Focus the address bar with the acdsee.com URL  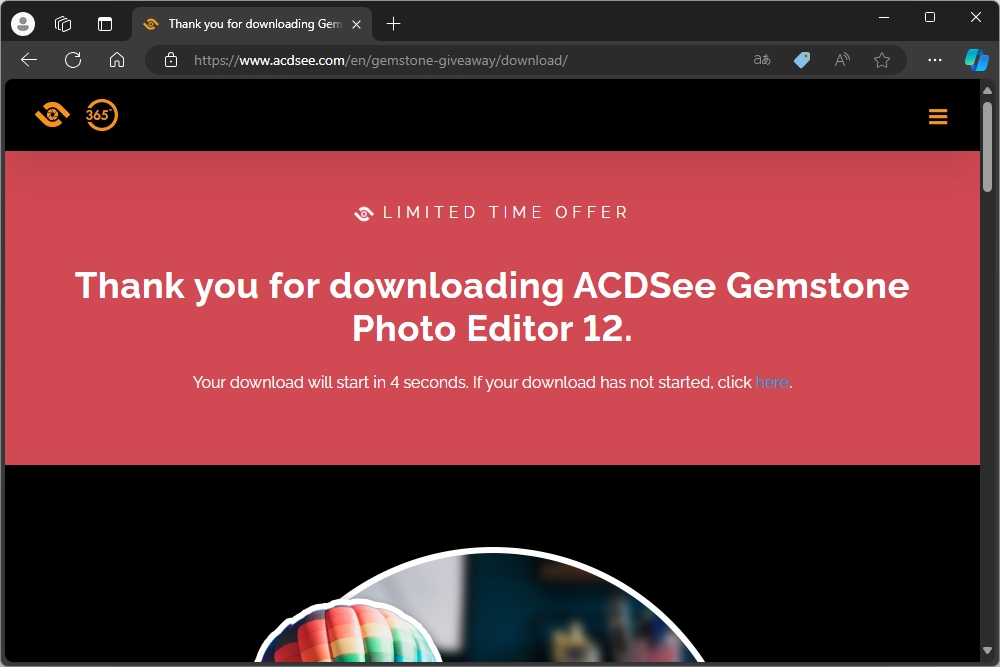381,60
